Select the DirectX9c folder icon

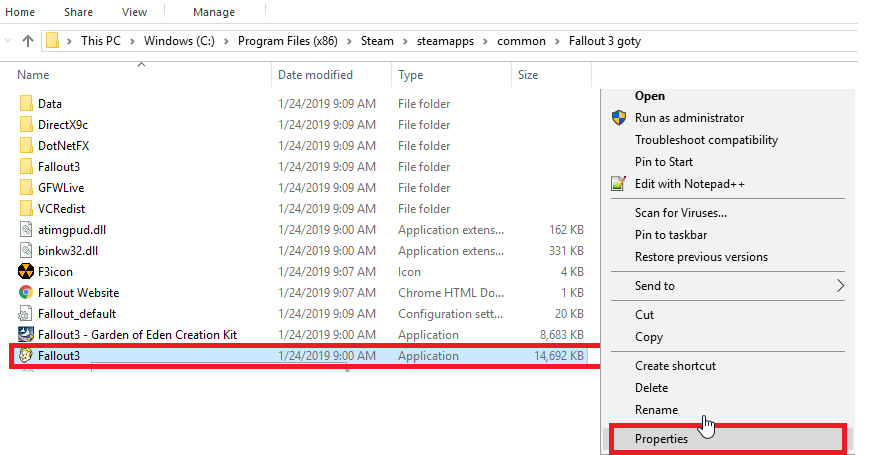click(26, 125)
